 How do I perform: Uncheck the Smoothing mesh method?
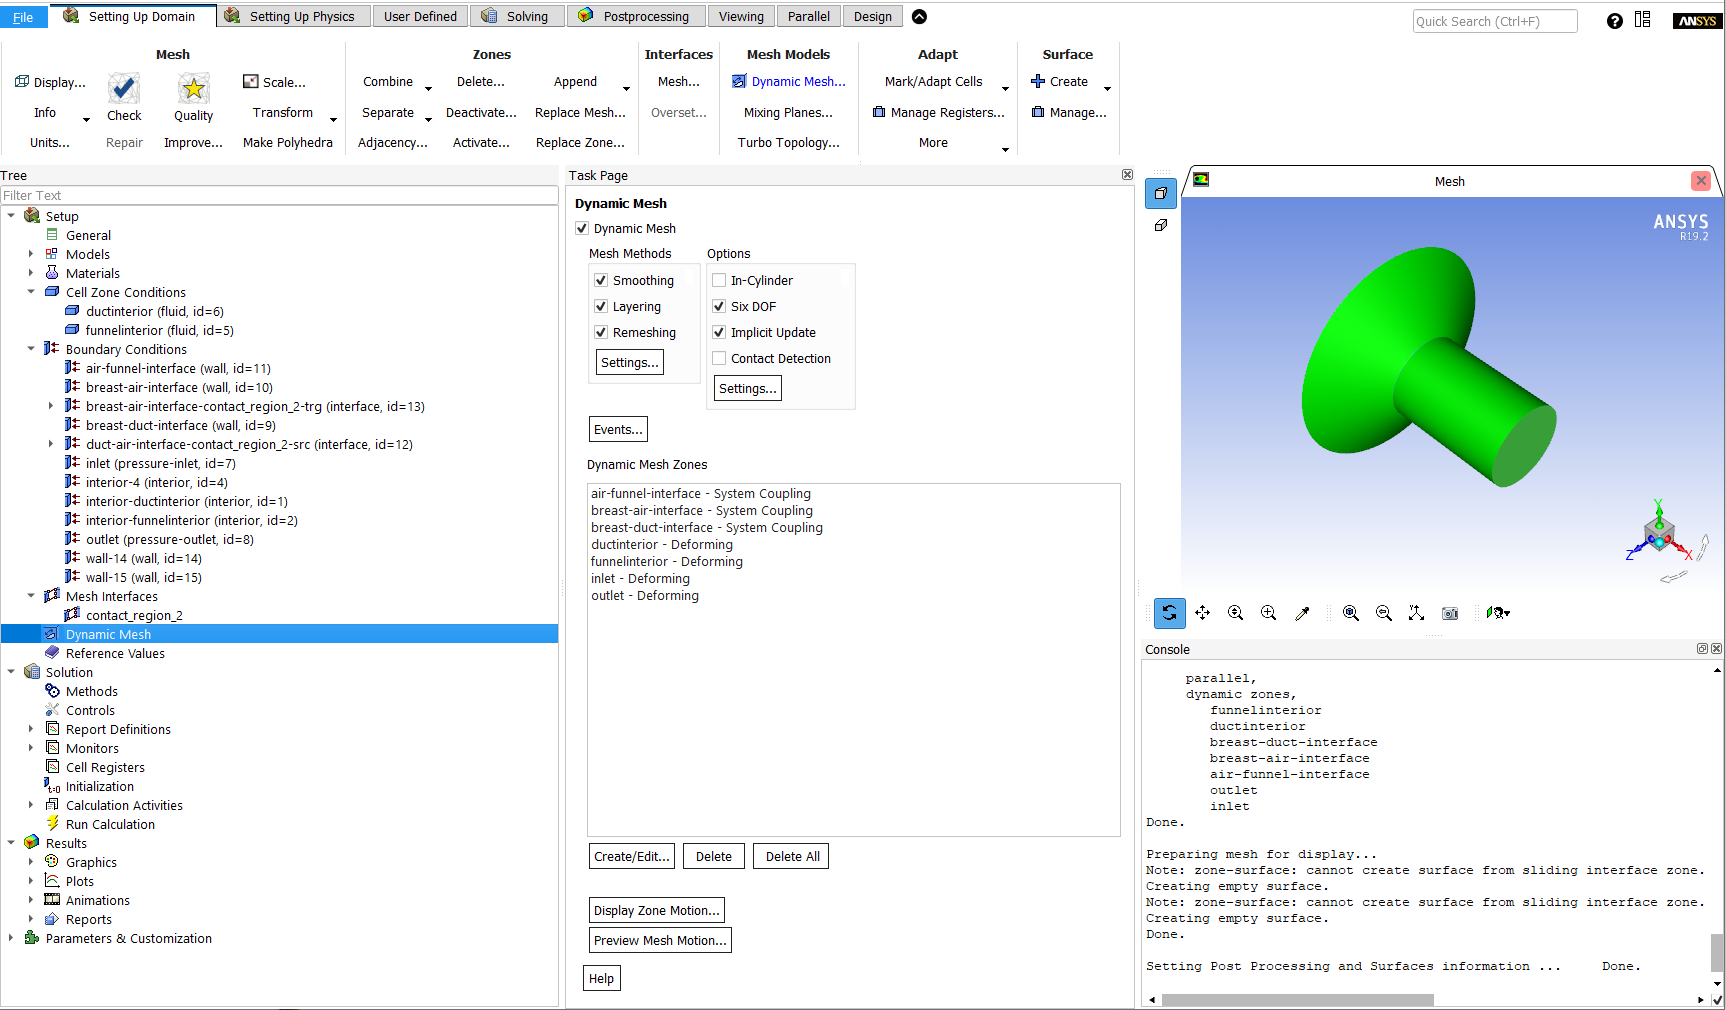pyautogui.click(x=601, y=281)
